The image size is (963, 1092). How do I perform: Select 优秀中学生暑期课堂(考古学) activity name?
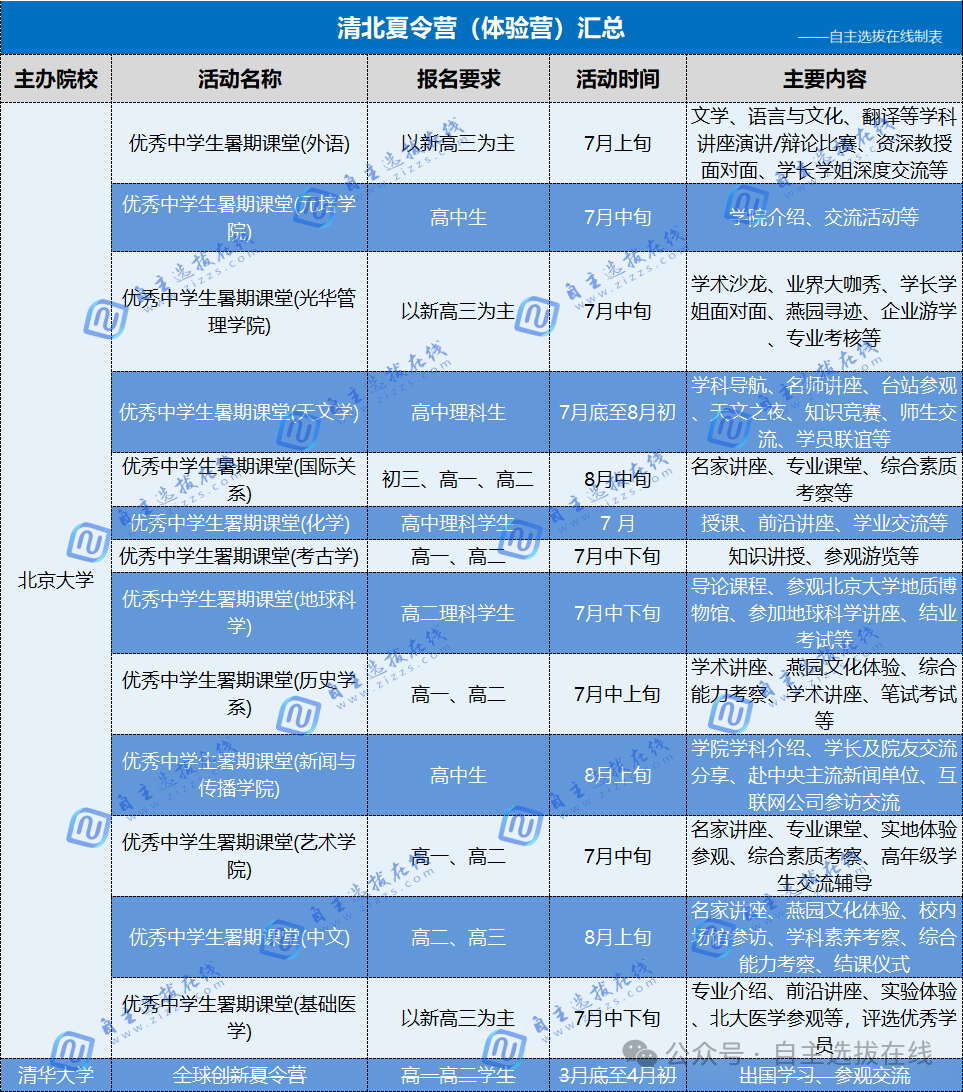click(x=240, y=556)
